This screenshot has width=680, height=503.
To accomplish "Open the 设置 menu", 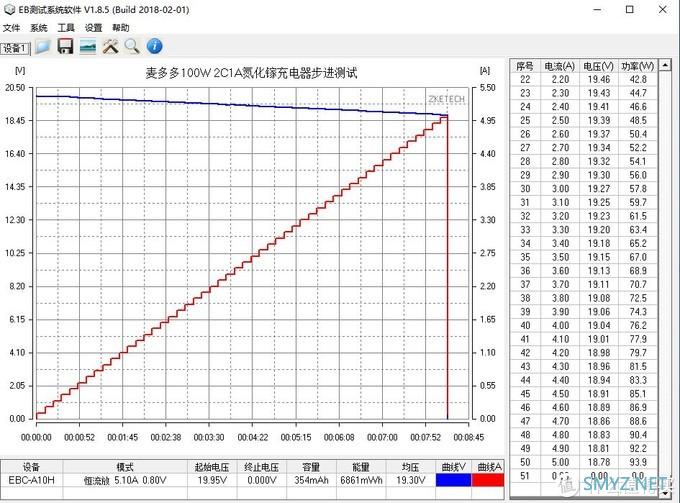I will (x=93, y=28).
